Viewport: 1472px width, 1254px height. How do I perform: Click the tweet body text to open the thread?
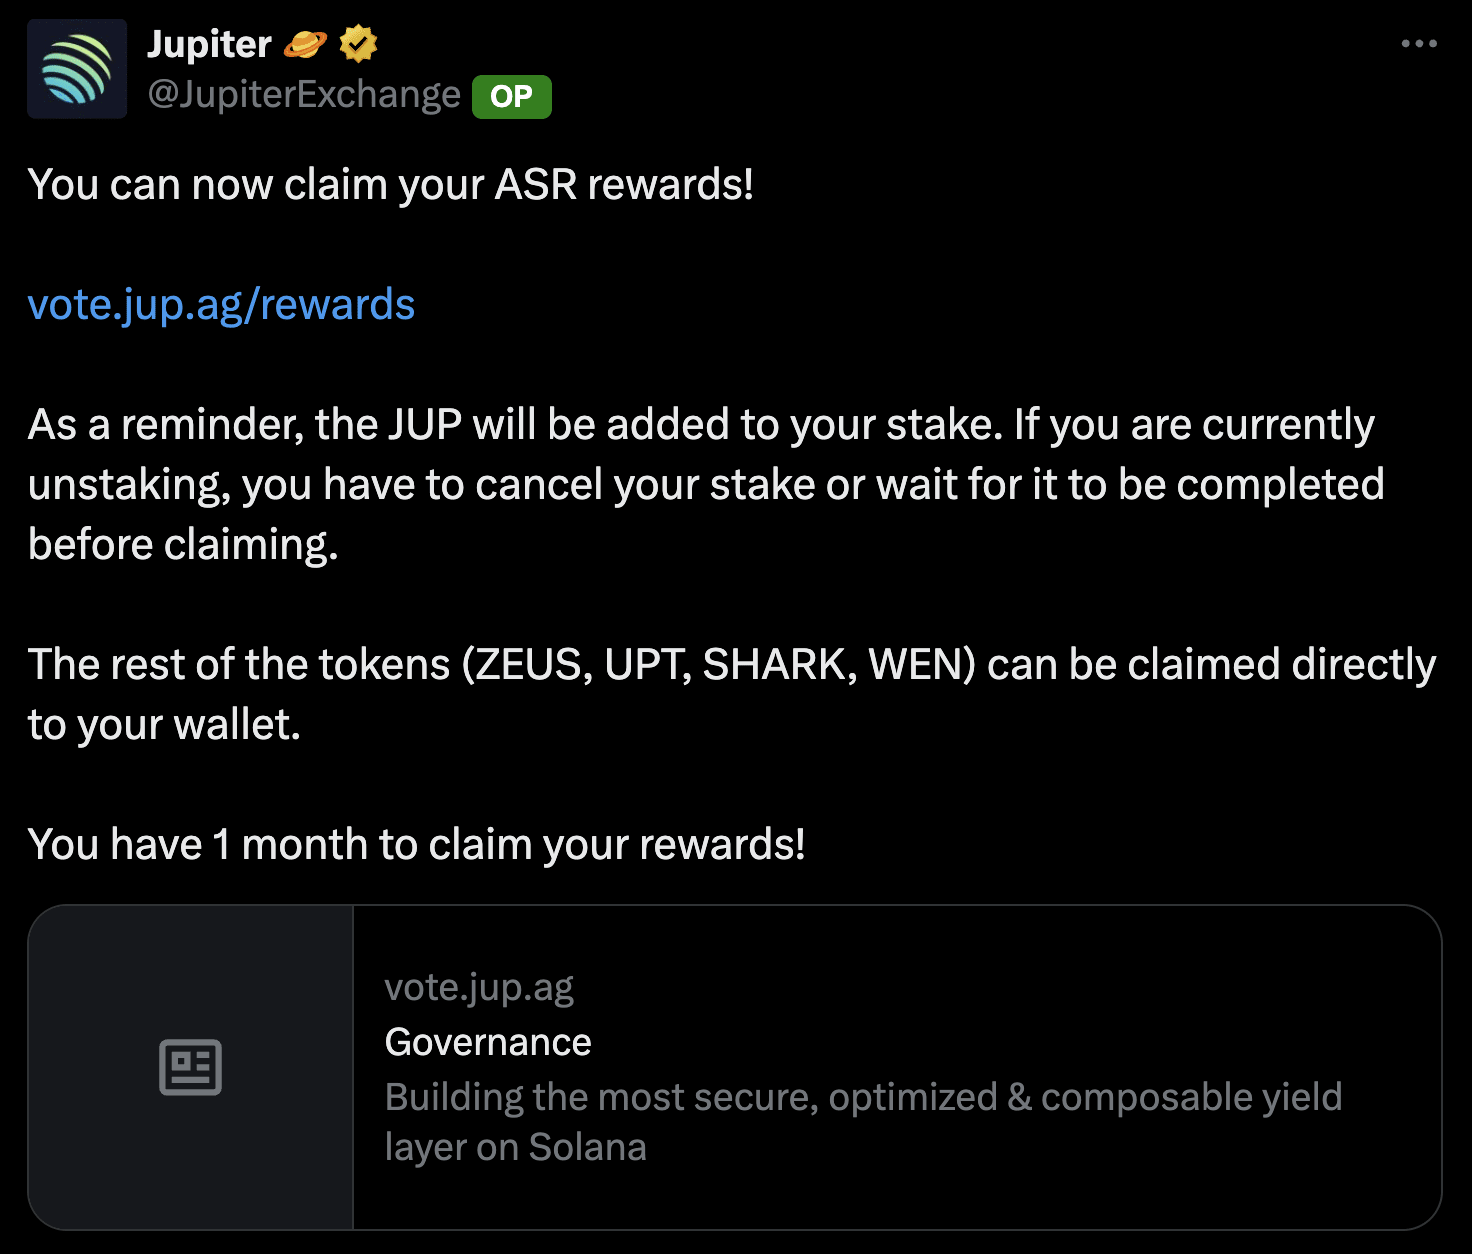392,183
